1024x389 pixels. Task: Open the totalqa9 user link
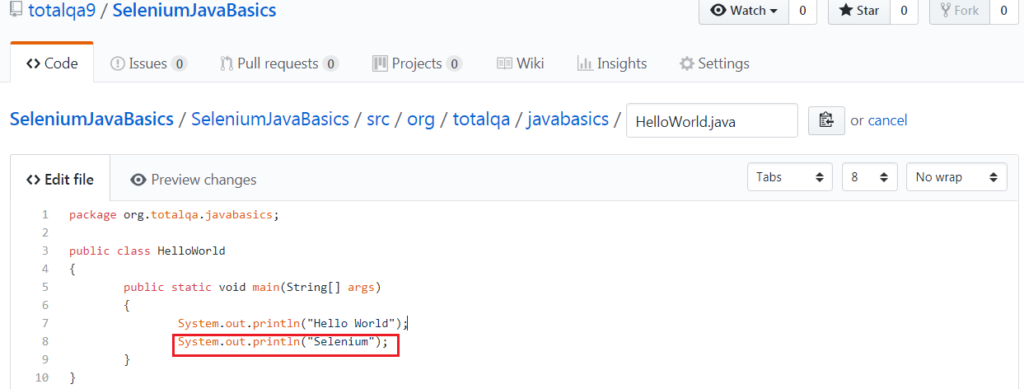tap(65, 10)
